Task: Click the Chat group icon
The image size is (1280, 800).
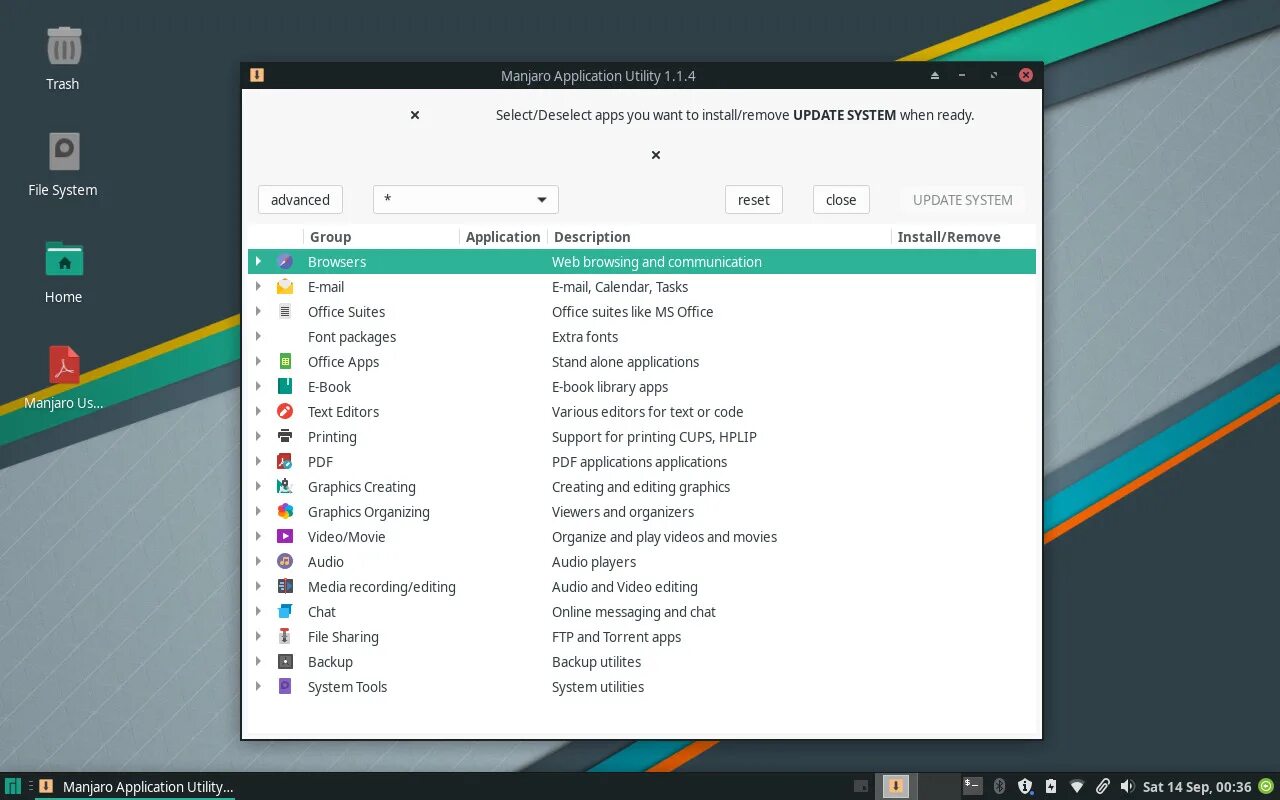Action: point(285,611)
